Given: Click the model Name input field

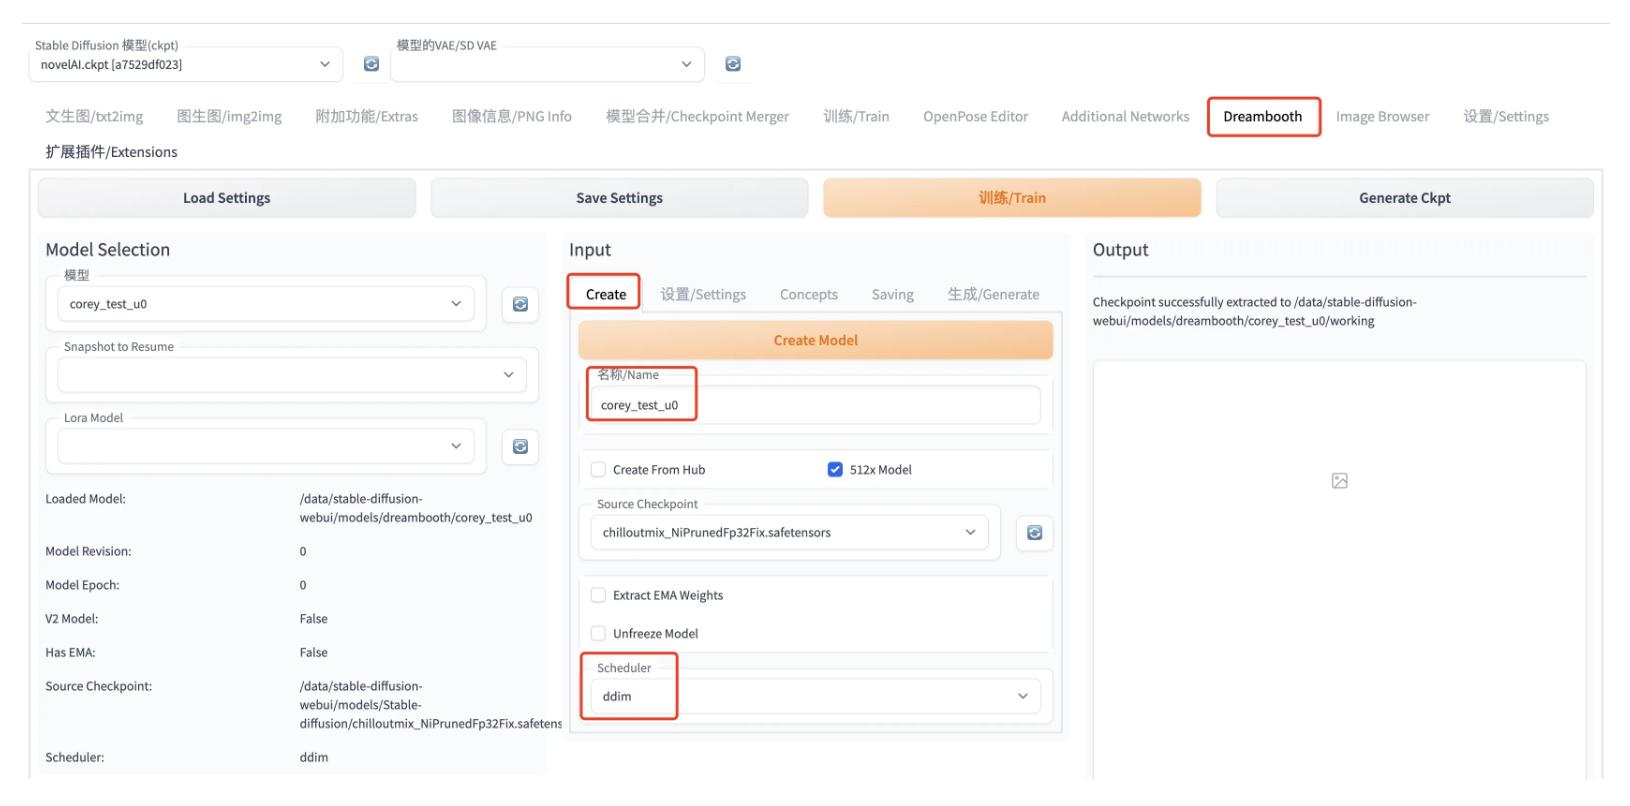Looking at the screenshot, I should pos(815,405).
